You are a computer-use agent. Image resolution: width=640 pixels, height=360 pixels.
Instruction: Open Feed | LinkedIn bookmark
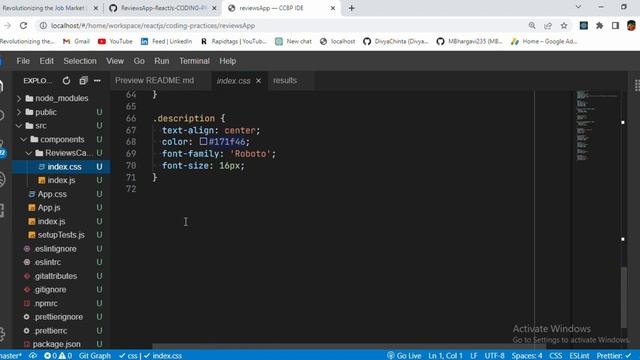pyautogui.click(x=166, y=41)
